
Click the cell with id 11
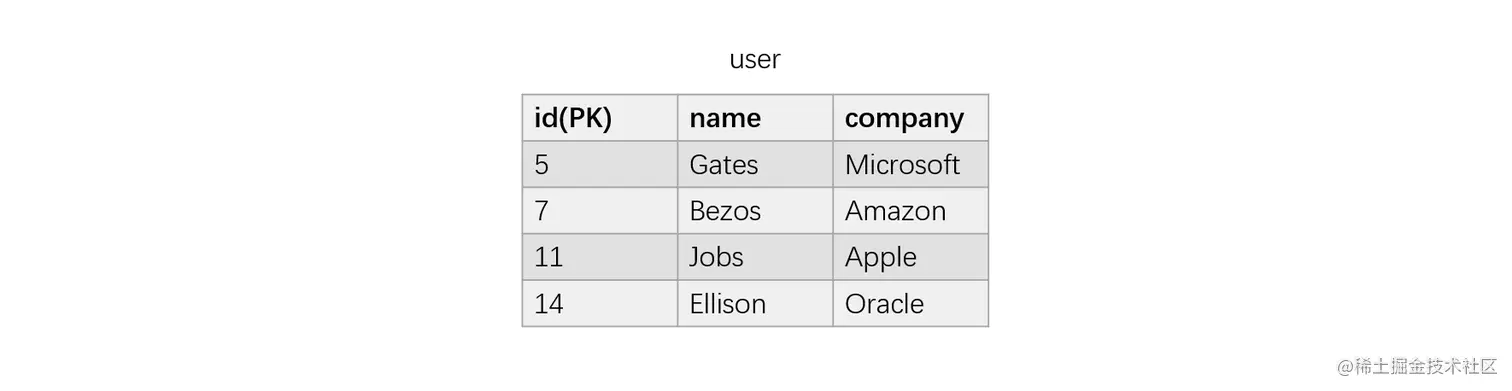point(600,257)
